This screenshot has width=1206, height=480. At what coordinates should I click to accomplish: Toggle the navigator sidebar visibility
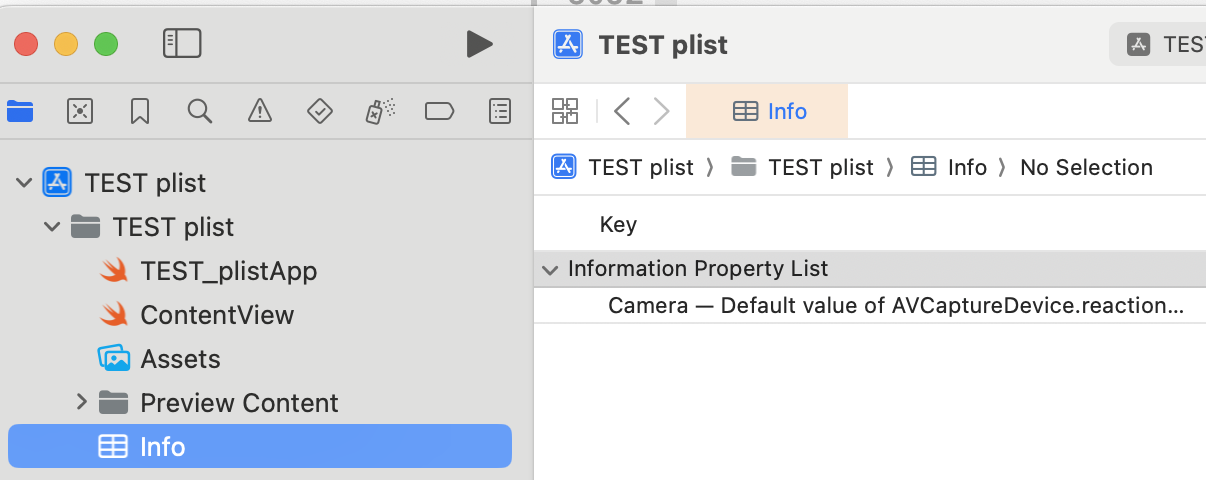coord(182,43)
